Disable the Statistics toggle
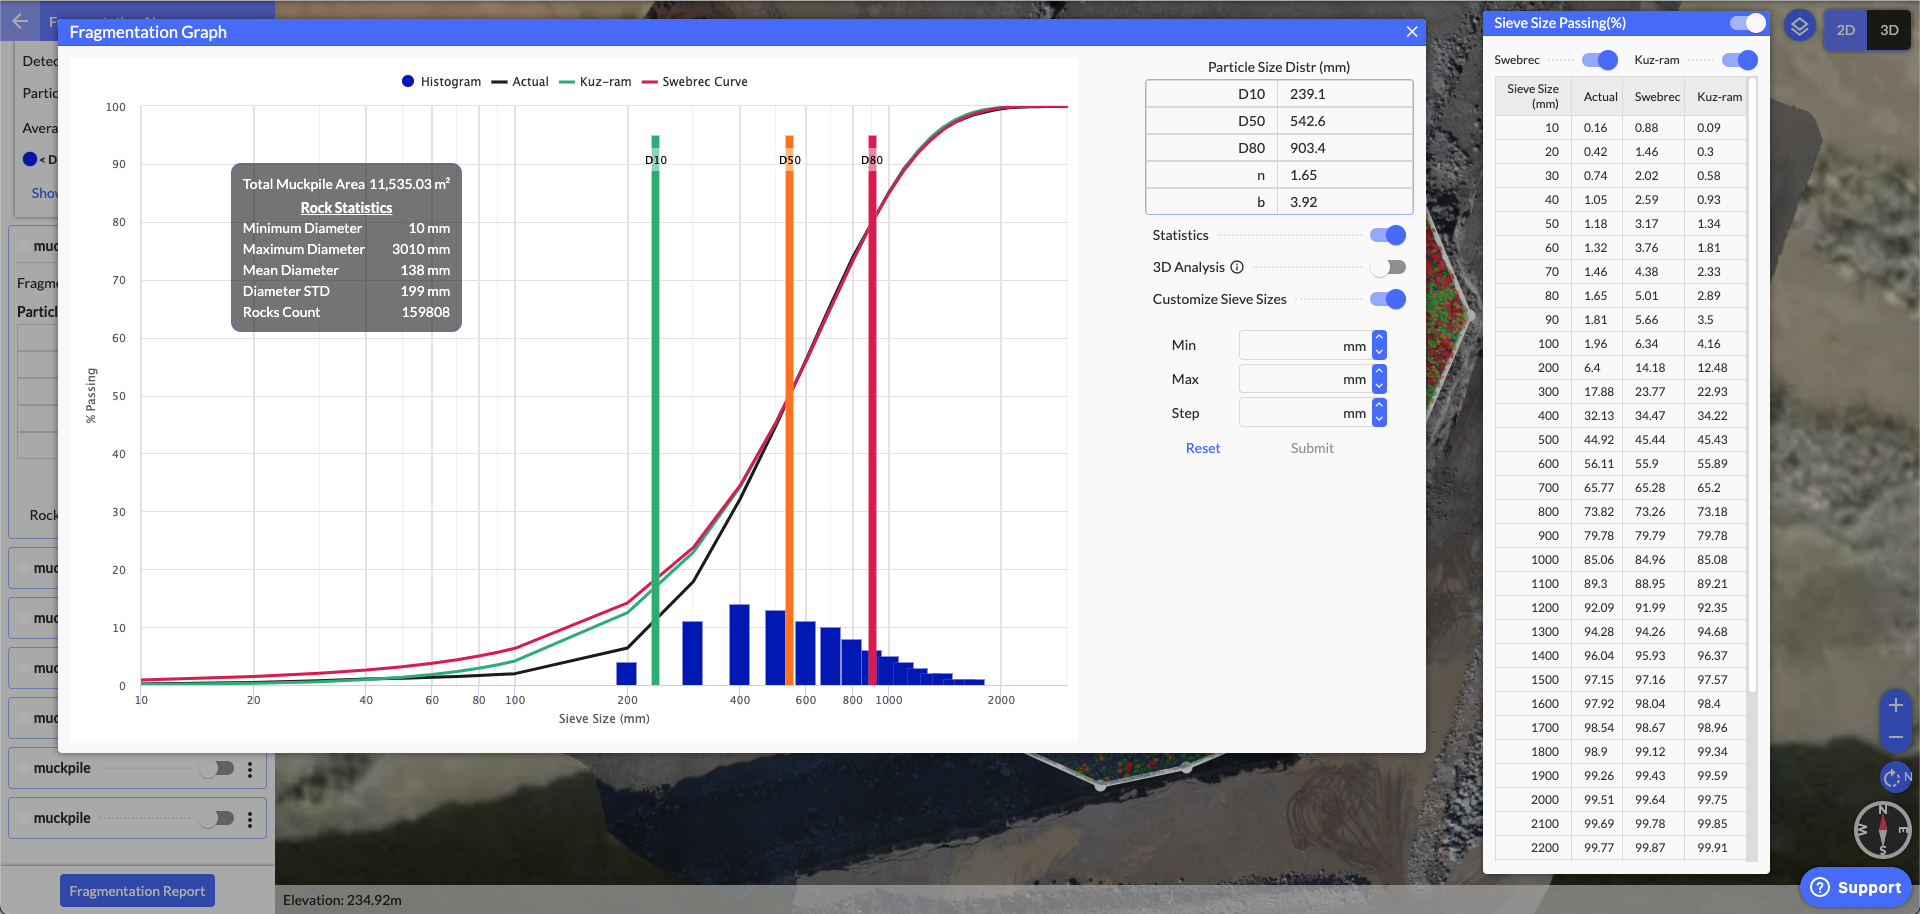 1388,235
